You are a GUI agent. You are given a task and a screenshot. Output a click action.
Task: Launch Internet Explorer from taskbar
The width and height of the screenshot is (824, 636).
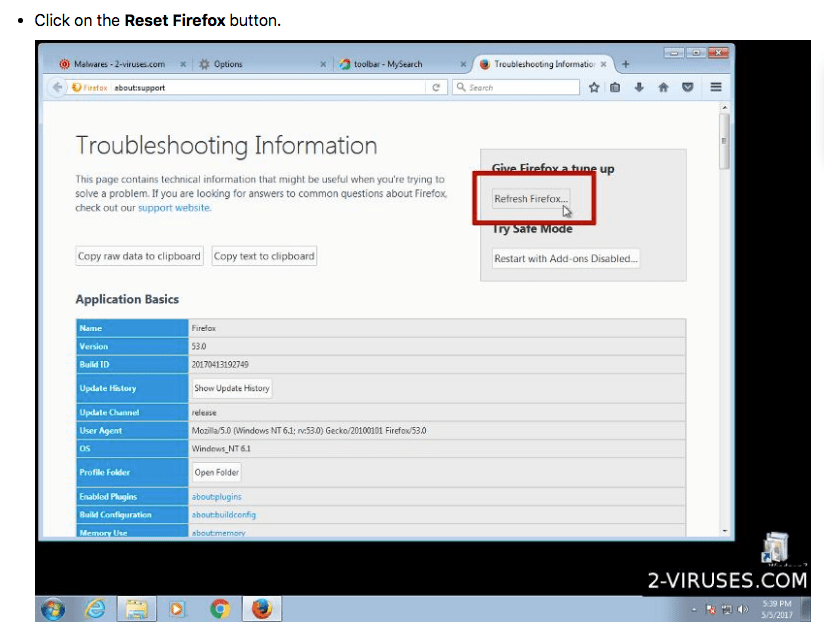[95, 609]
